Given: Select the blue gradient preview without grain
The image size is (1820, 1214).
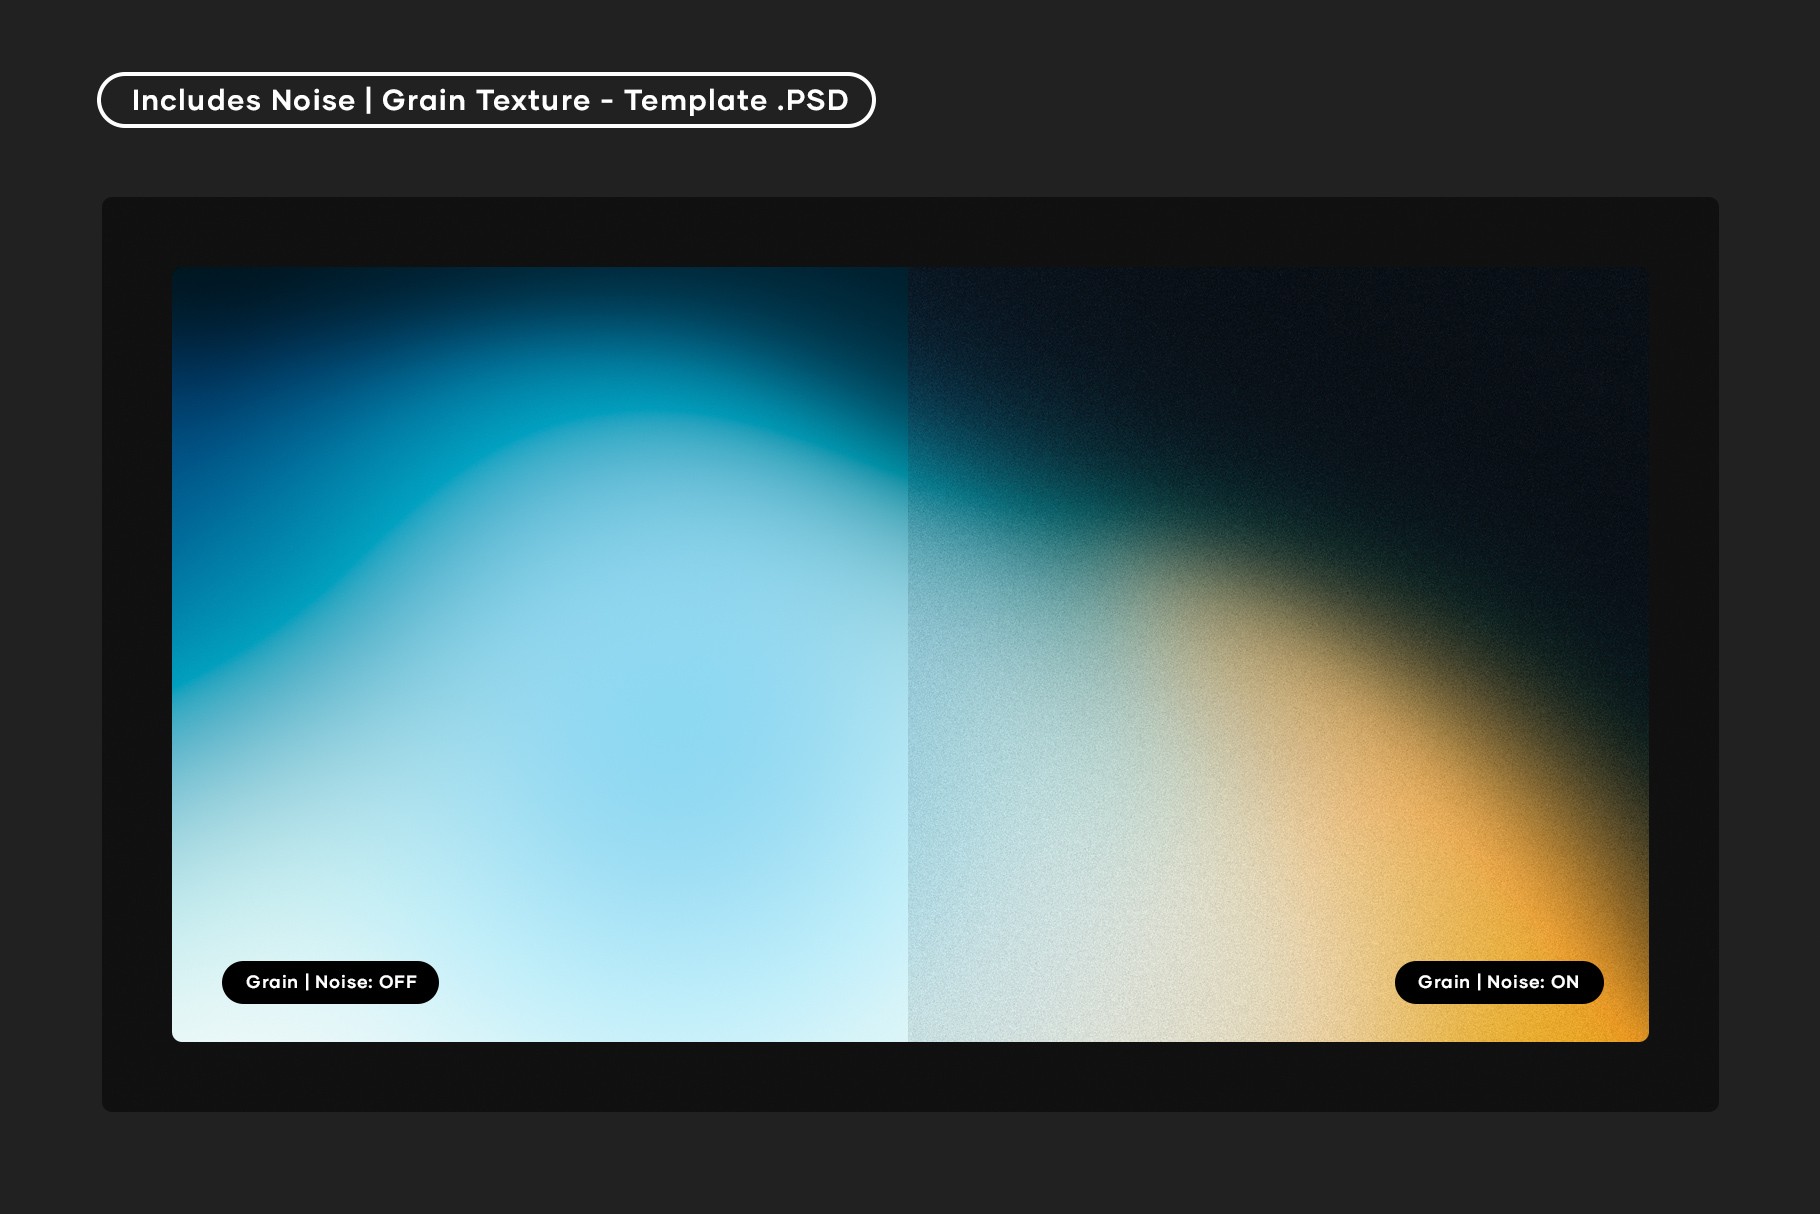Looking at the screenshot, I should (540, 654).
